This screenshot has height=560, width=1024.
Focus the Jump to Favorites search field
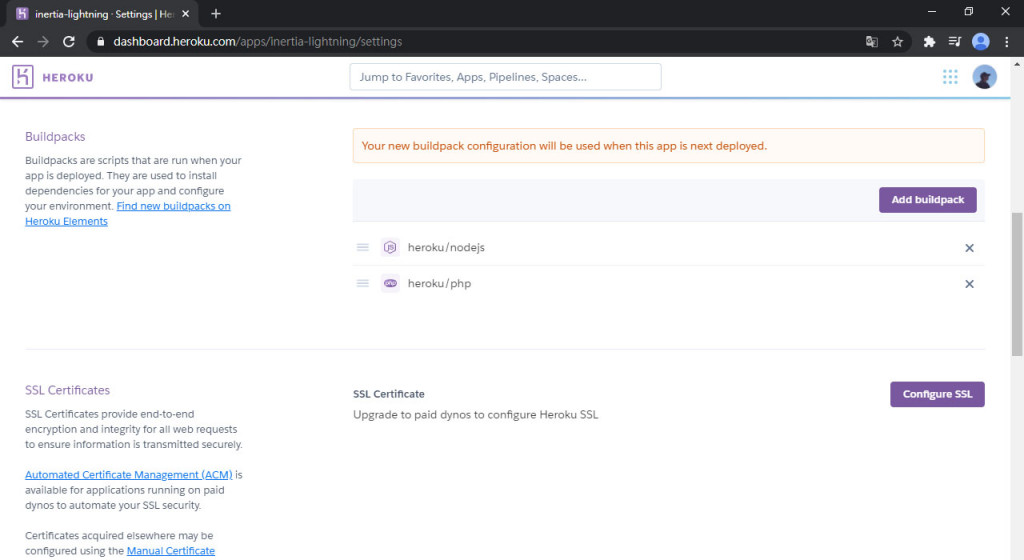tap(505, 77)
